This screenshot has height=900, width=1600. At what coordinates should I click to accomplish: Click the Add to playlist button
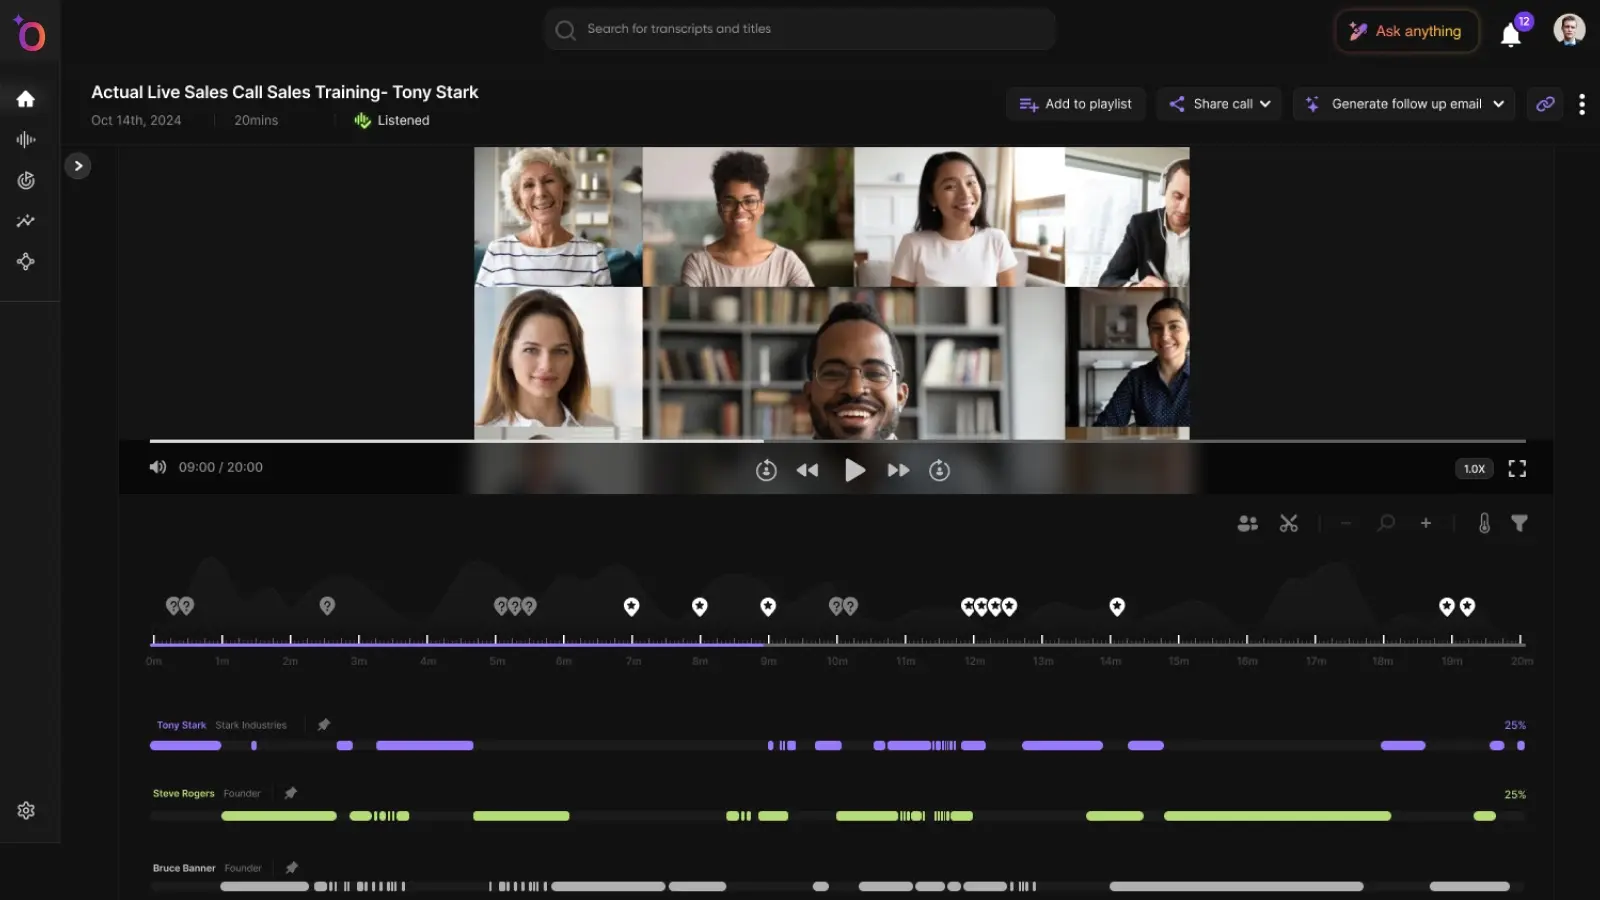[1075, 103]
